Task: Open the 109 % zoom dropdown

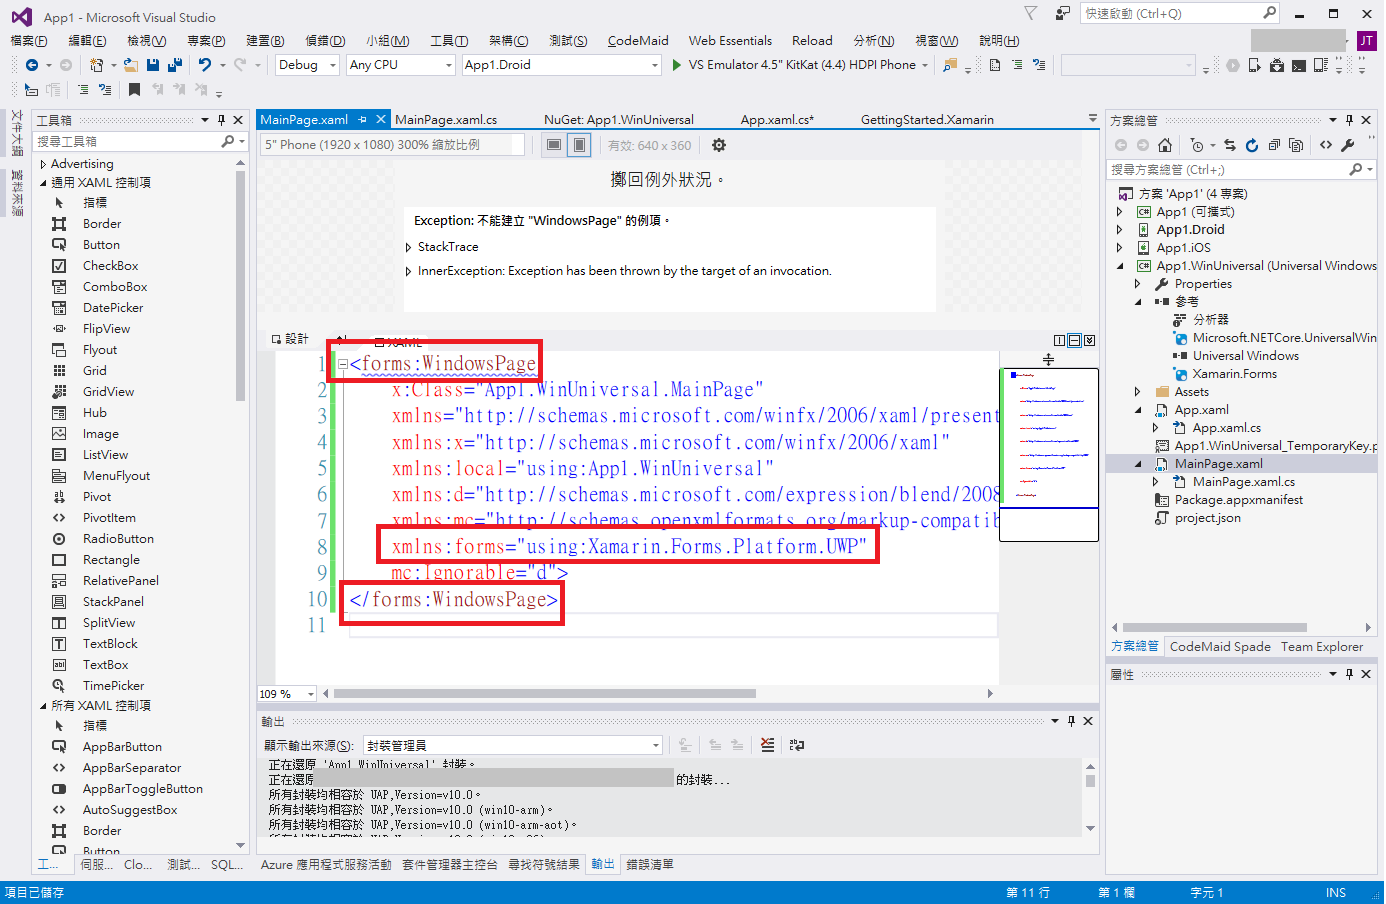Action: click(287, 694)
